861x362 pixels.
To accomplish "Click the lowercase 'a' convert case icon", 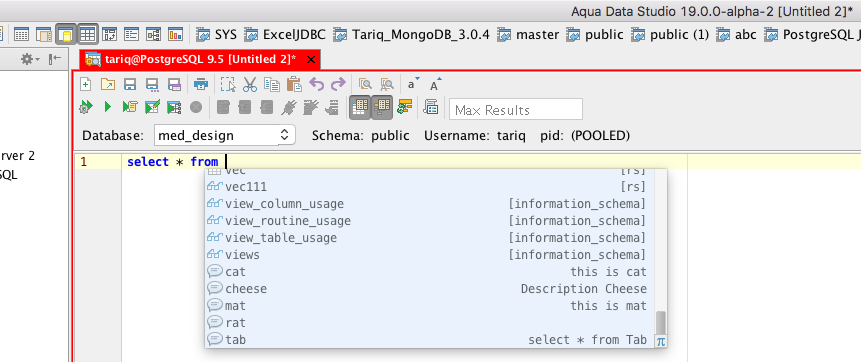I will click(412, 85).
